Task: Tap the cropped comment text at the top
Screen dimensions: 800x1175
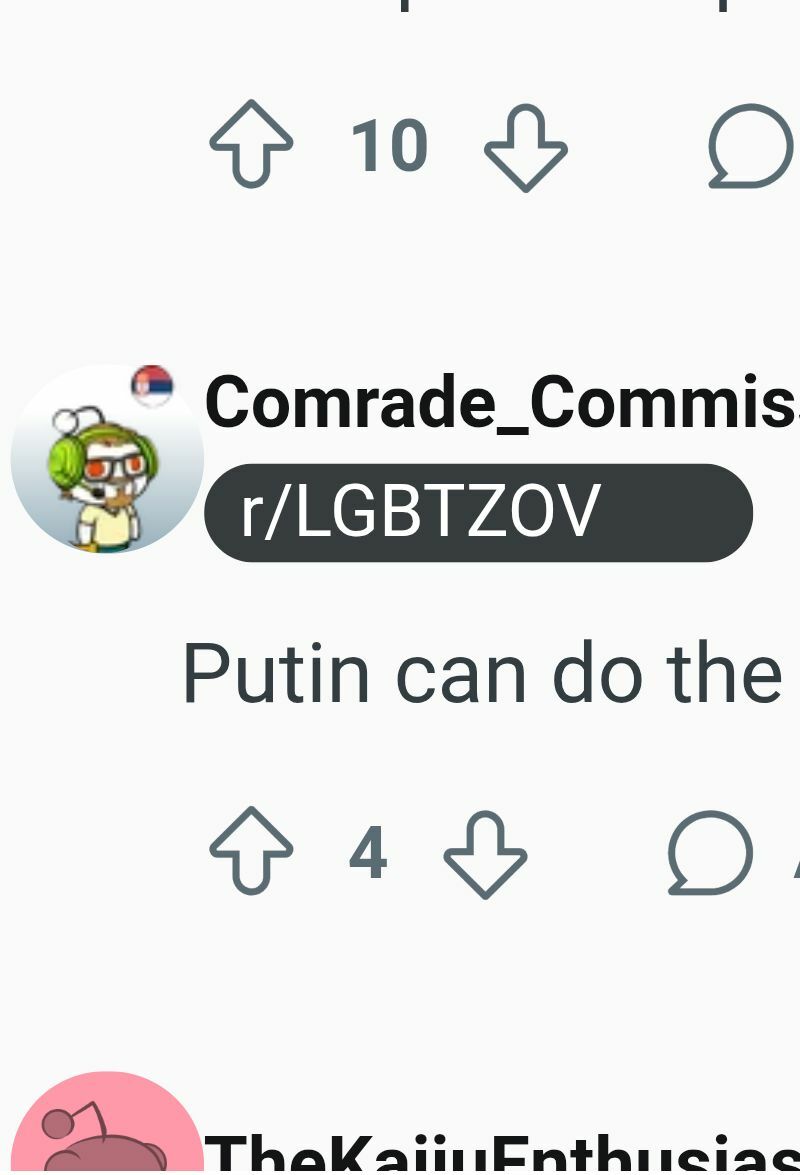Action: coord(562,6)
